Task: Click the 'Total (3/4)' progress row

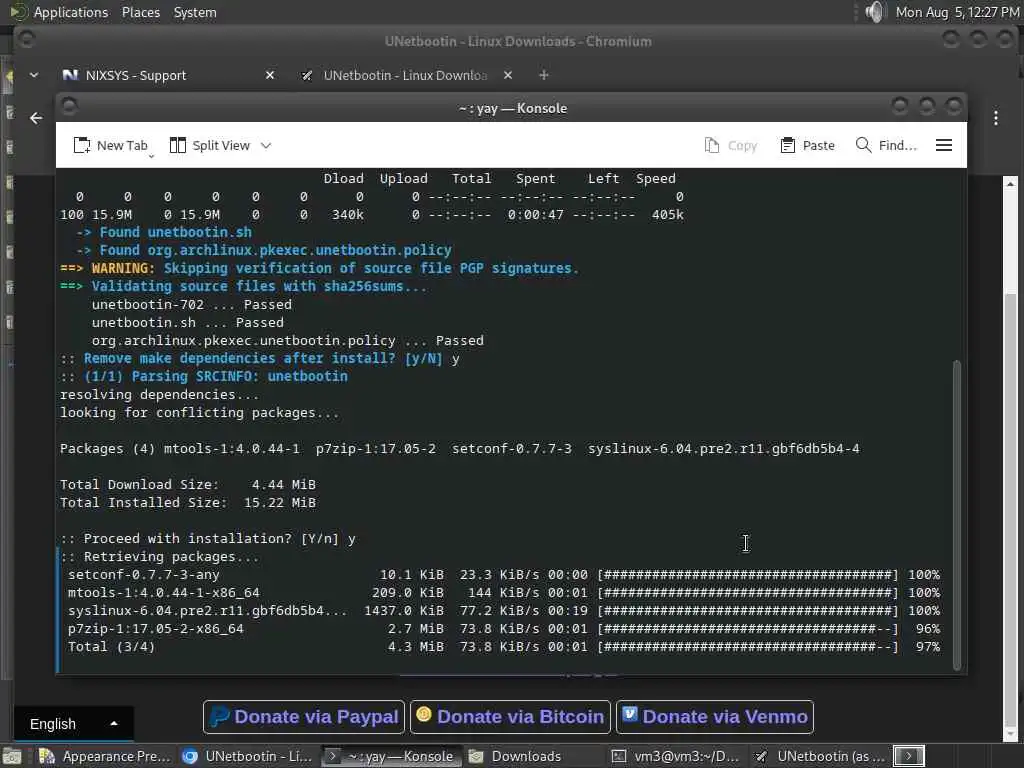Action: [x=503, y=647]
